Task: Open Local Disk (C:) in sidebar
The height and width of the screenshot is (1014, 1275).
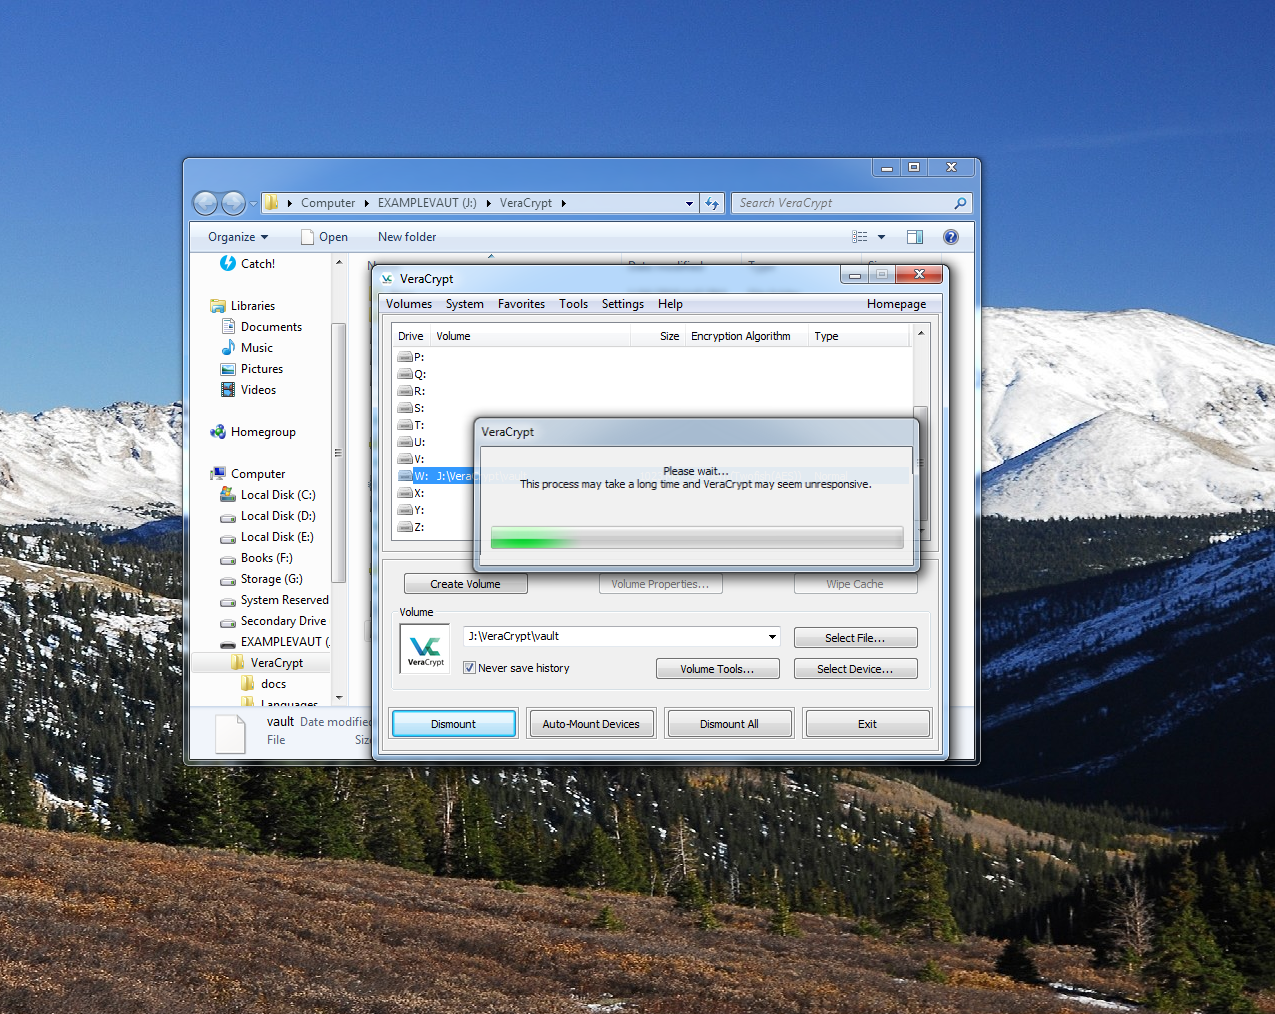Action: (x=268, y=495)
